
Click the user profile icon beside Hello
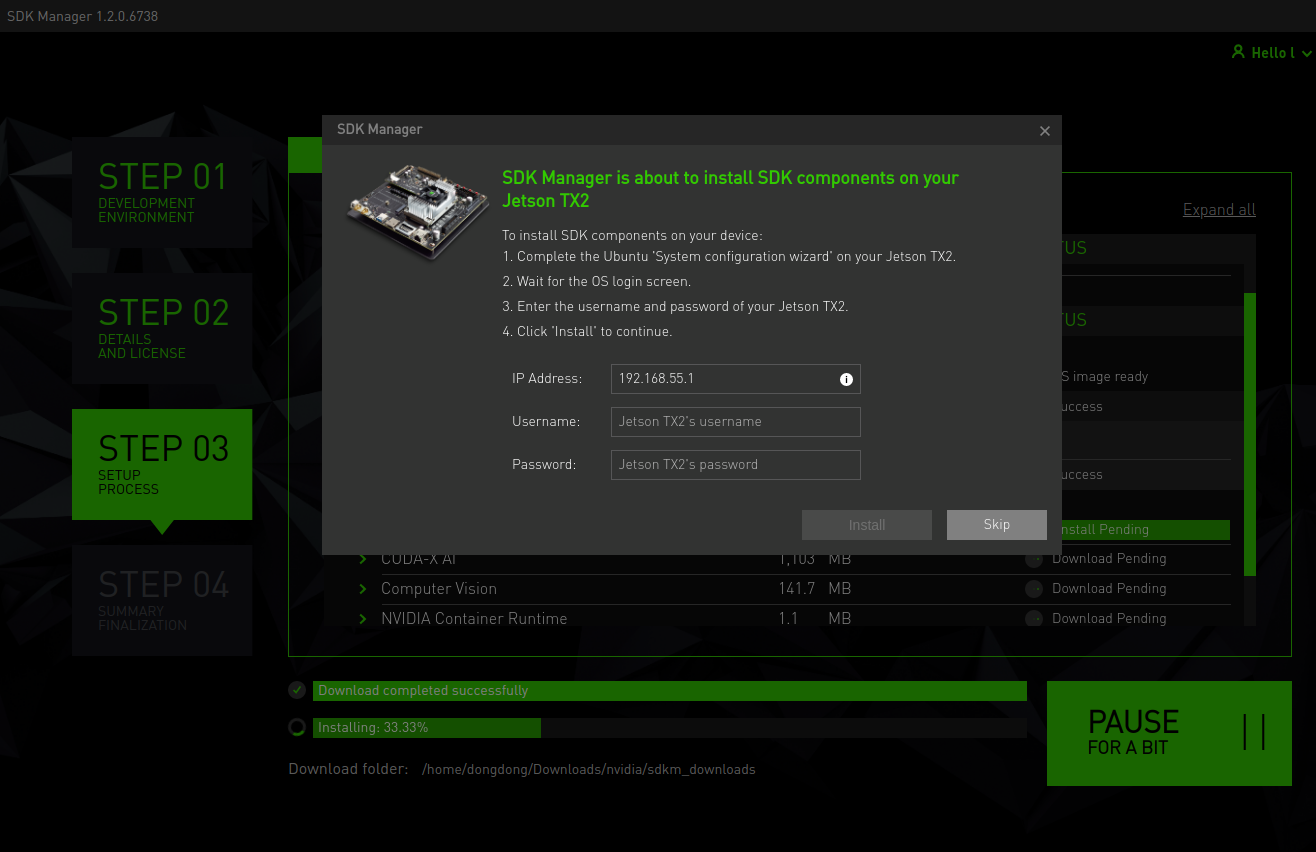pos(1238,52)
